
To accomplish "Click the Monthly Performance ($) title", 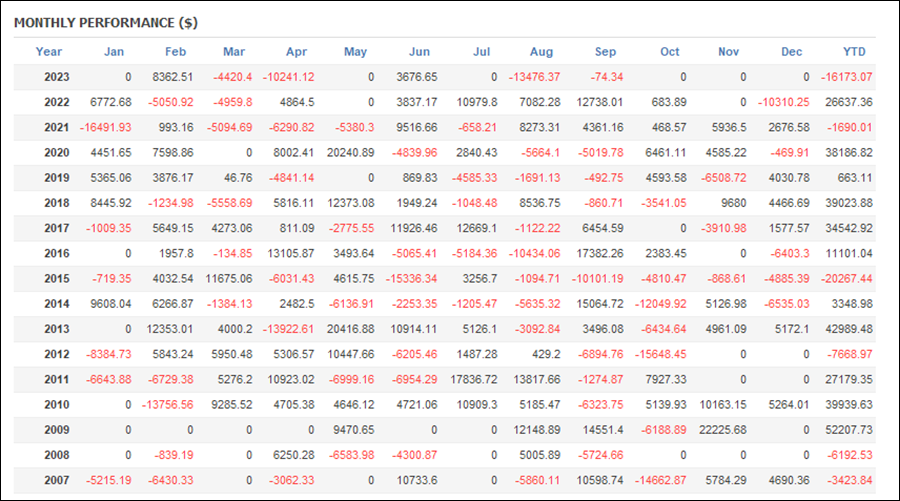I will point(106,23).
